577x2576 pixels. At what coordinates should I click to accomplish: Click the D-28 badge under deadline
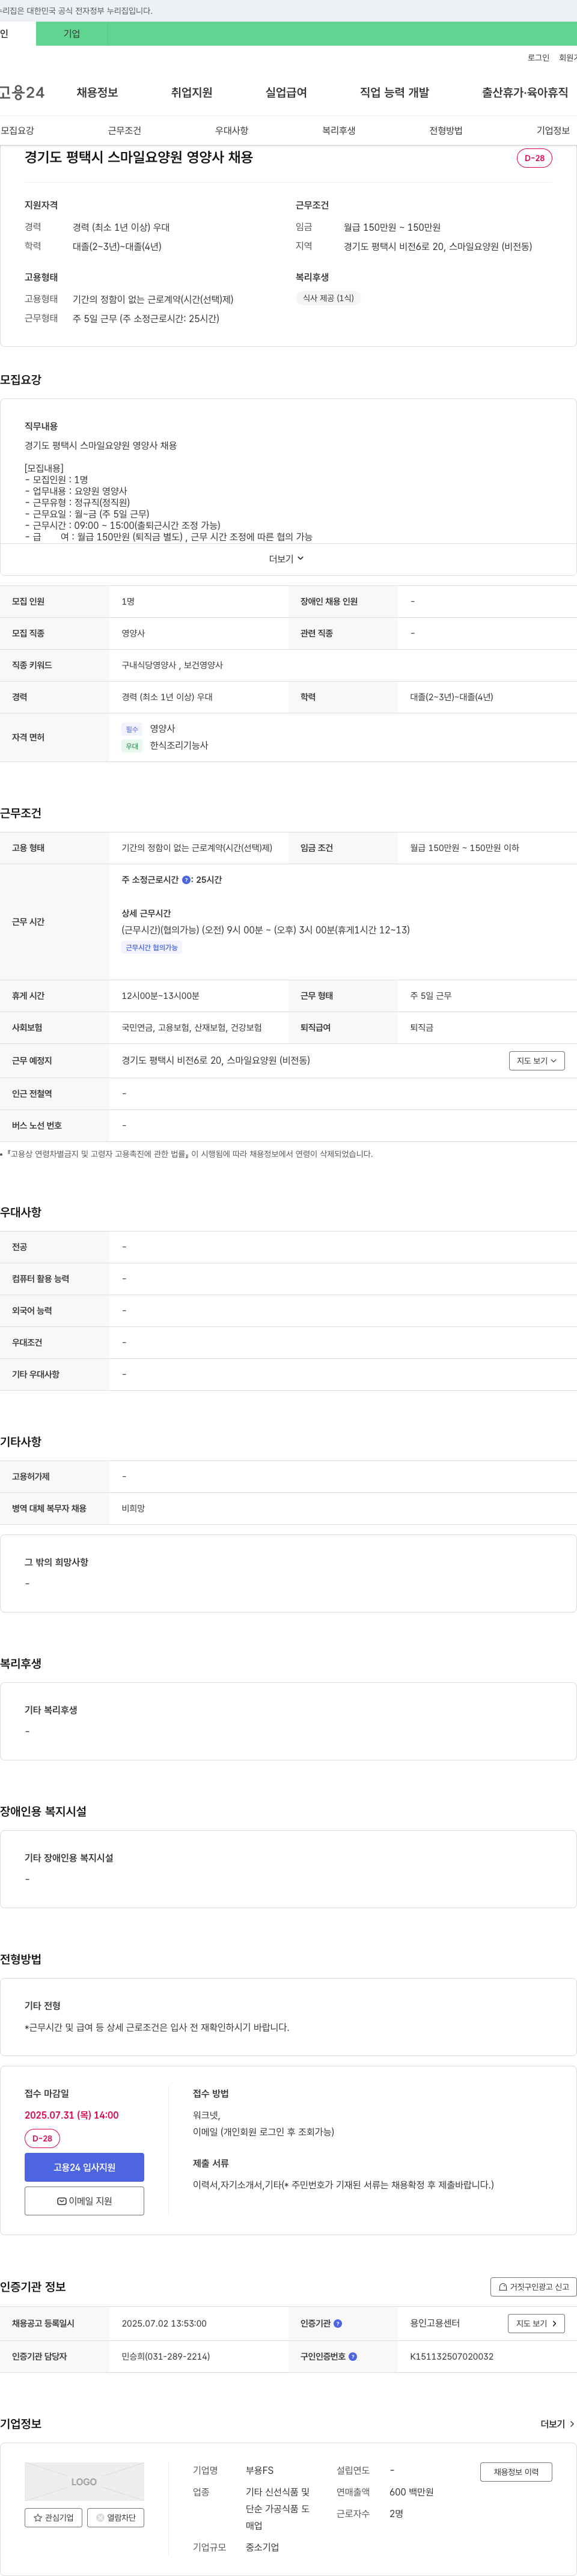[x=42, y=2138]
